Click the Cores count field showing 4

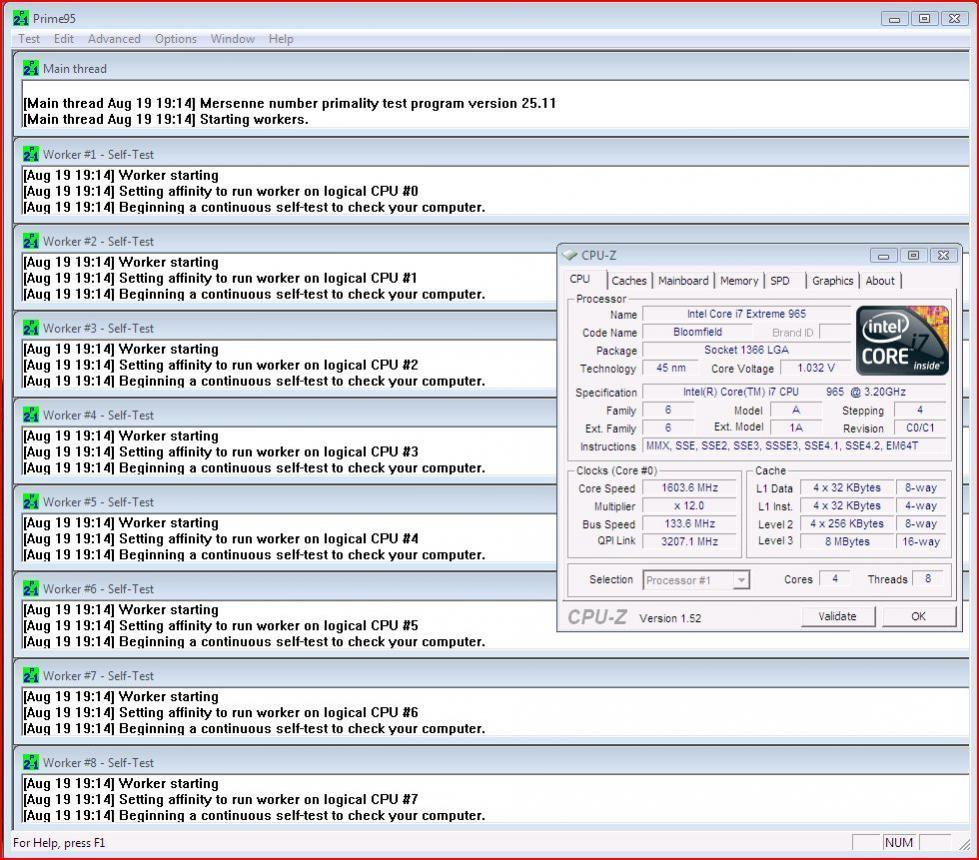834,578
